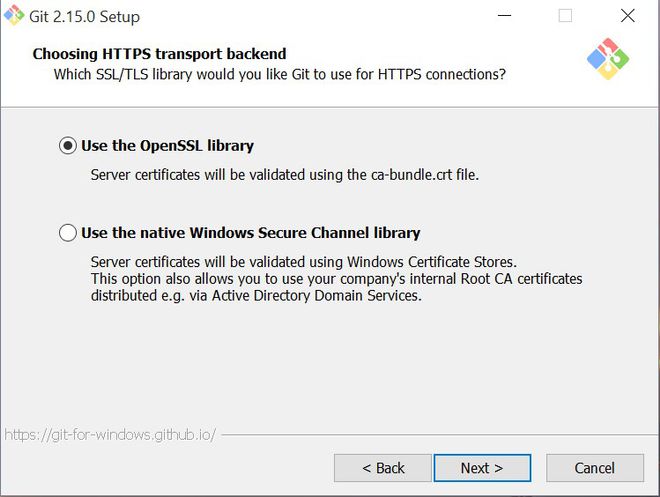Click the Git logo in the header

608,60
